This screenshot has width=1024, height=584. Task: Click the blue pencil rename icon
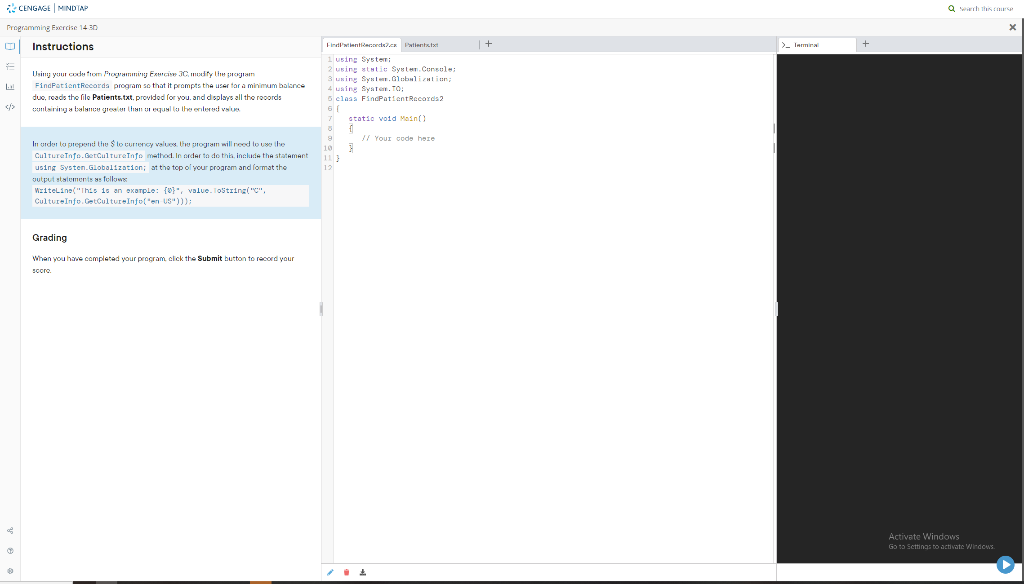coord(330,573)
